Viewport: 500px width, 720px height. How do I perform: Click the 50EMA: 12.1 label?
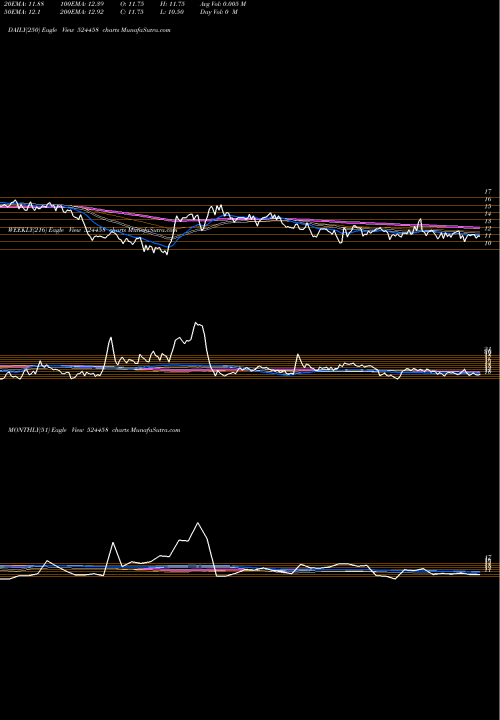point(22,12)
